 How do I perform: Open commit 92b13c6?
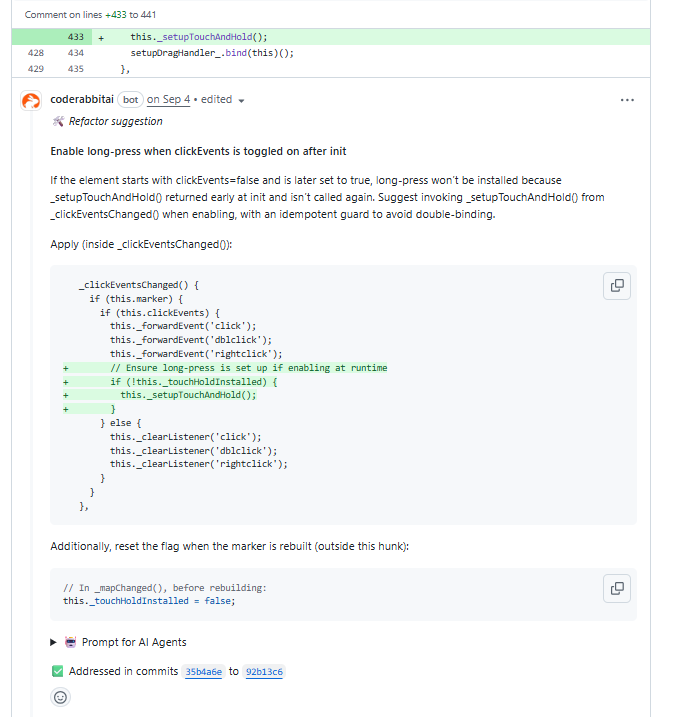(x=265, y=672)
